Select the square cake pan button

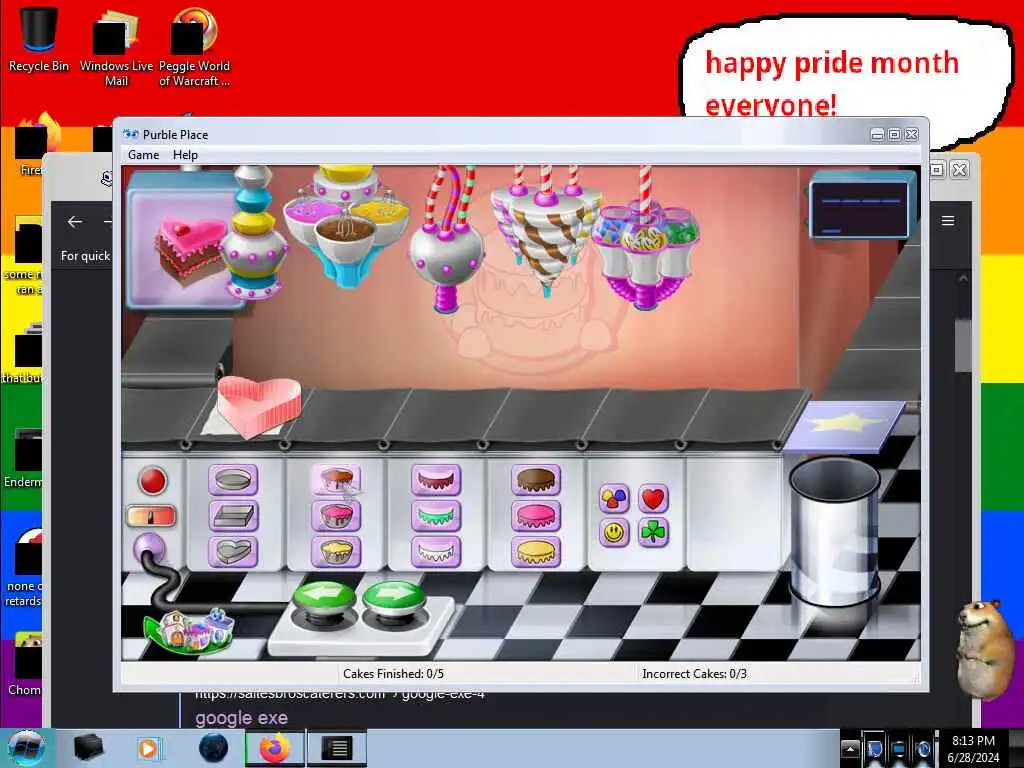233,516
